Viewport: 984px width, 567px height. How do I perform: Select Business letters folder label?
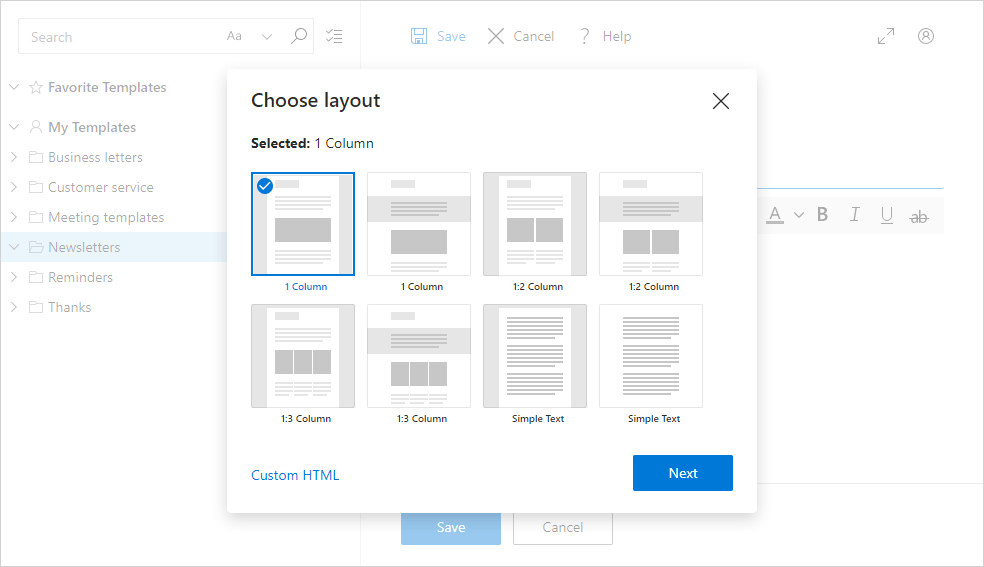point(95,157)
